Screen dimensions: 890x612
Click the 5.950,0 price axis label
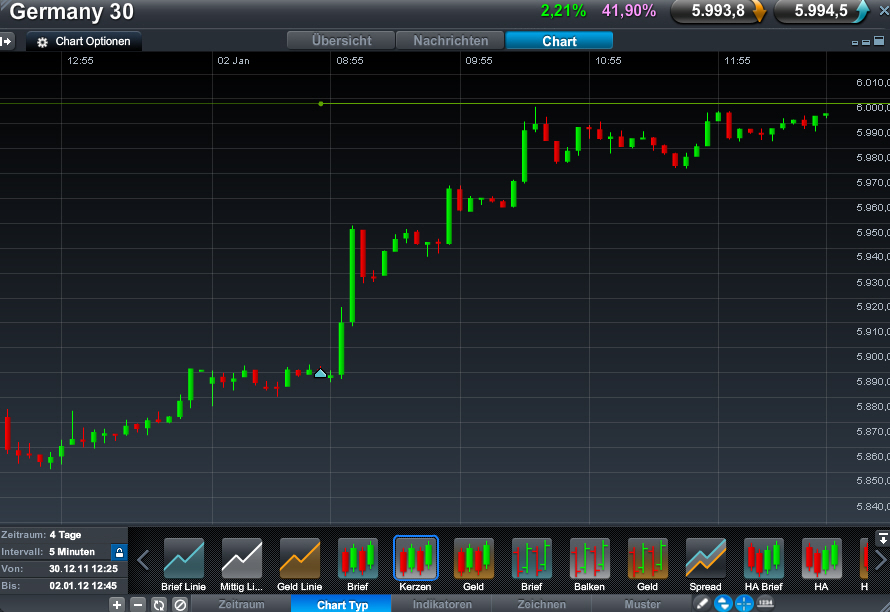pyautogui.click(x=872, y=232)
